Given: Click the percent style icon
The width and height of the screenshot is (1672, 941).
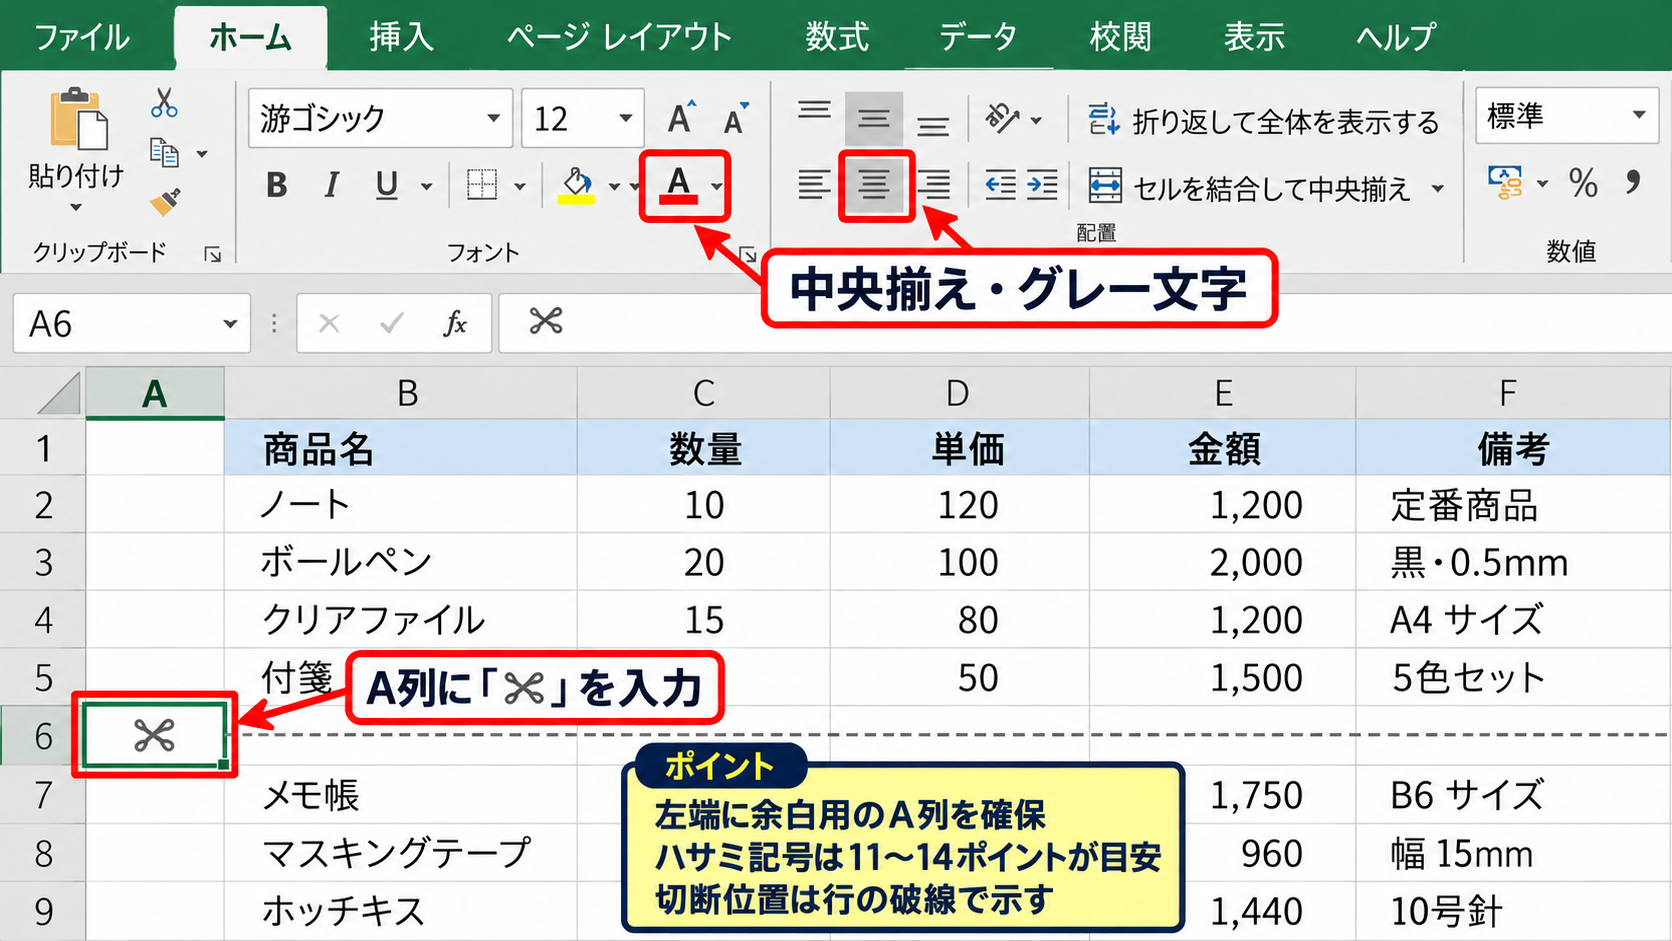Looking at the screenshot, I should [x=1583, y=183].
